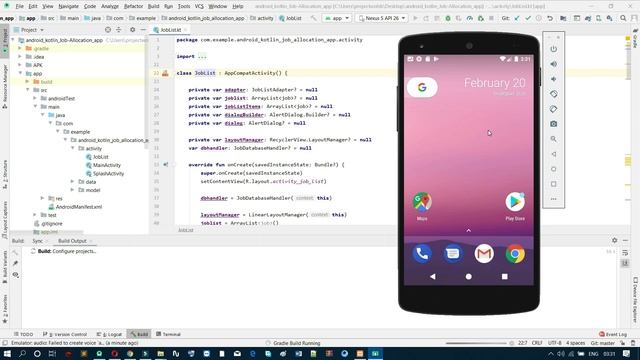
Task: Expand the .gradle folder
Action: 20,48
